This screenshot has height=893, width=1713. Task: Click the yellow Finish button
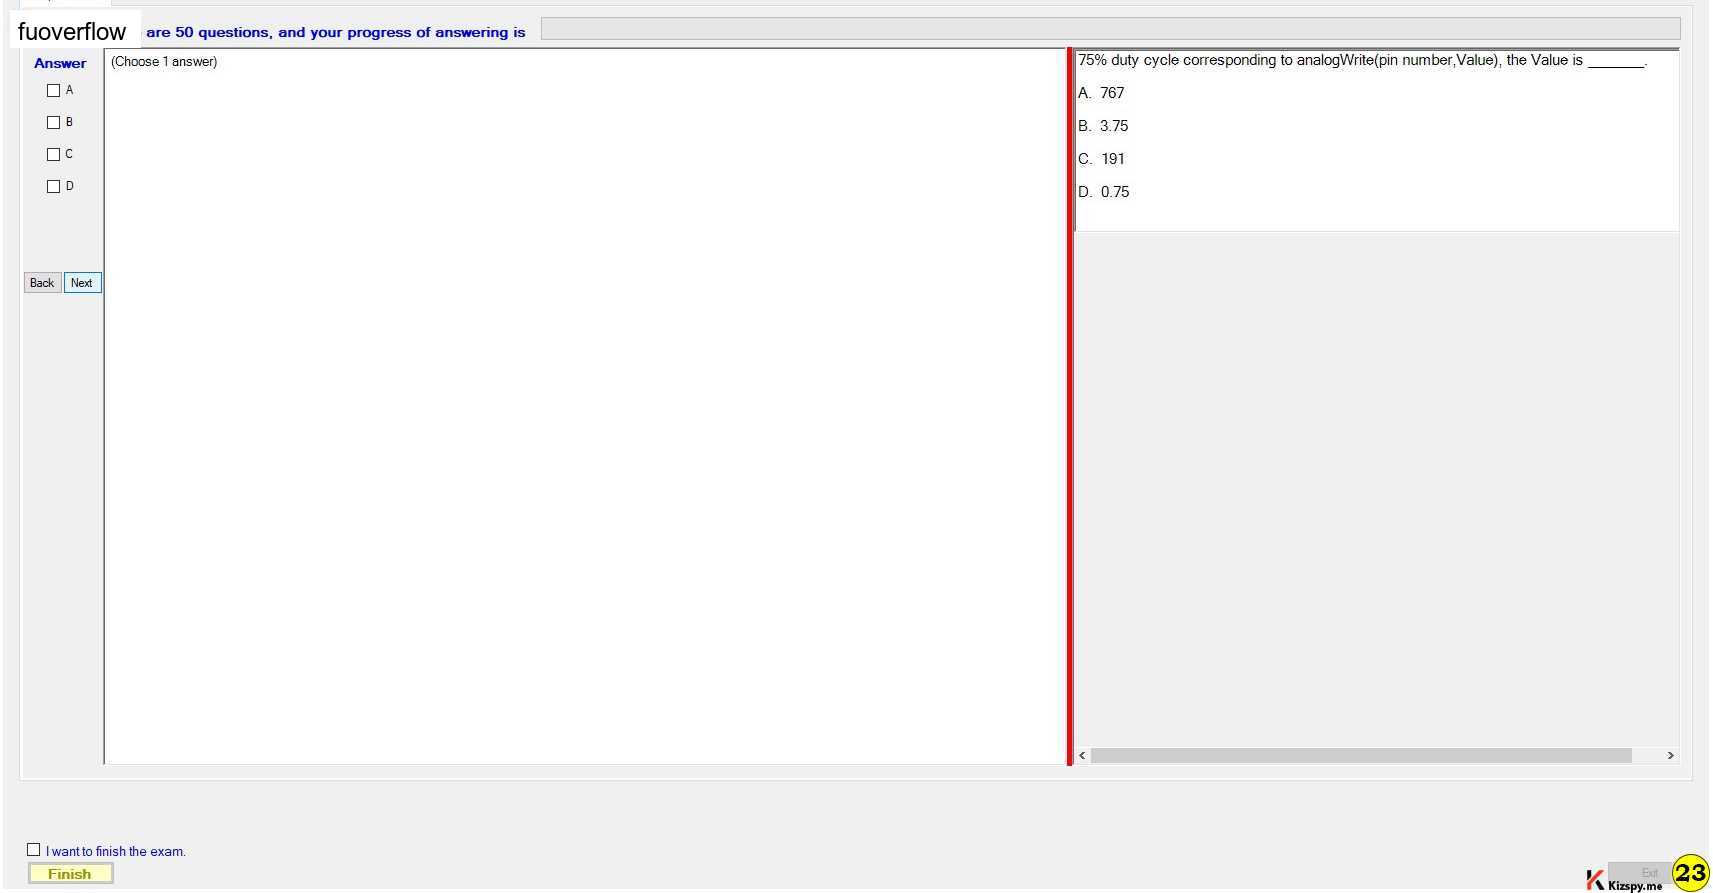pos(70,874)
